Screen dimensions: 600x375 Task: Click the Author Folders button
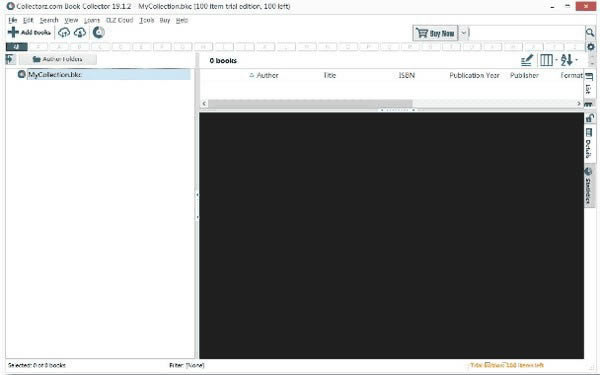pos(58,59)
